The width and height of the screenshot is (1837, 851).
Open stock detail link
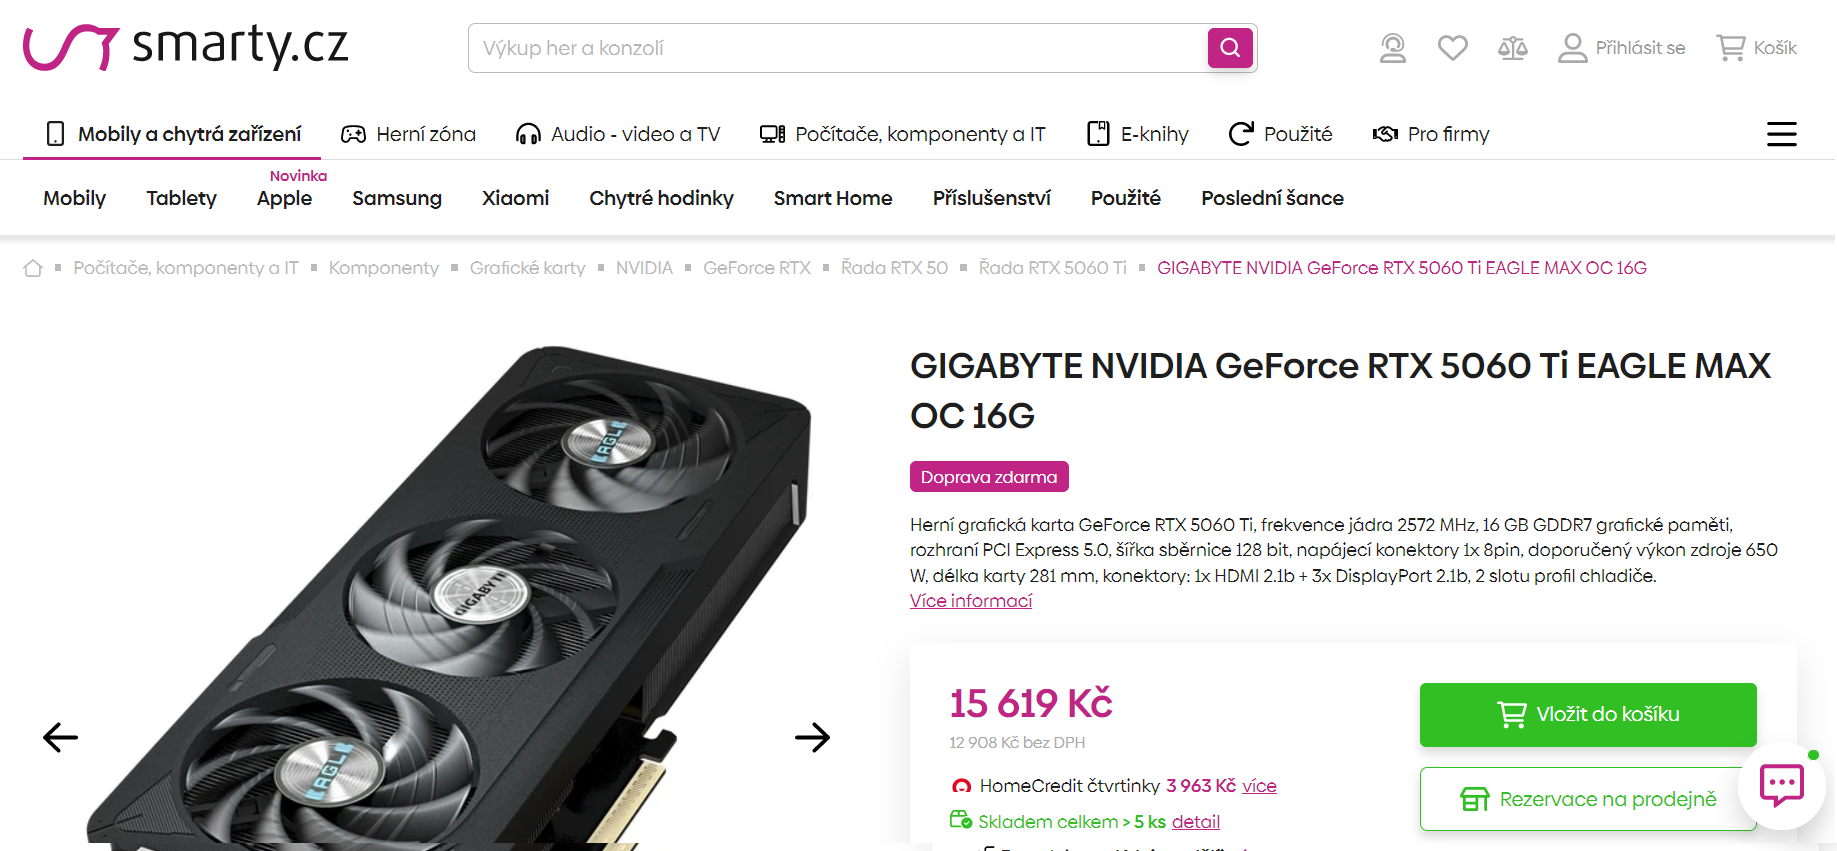click(1196, 822)
